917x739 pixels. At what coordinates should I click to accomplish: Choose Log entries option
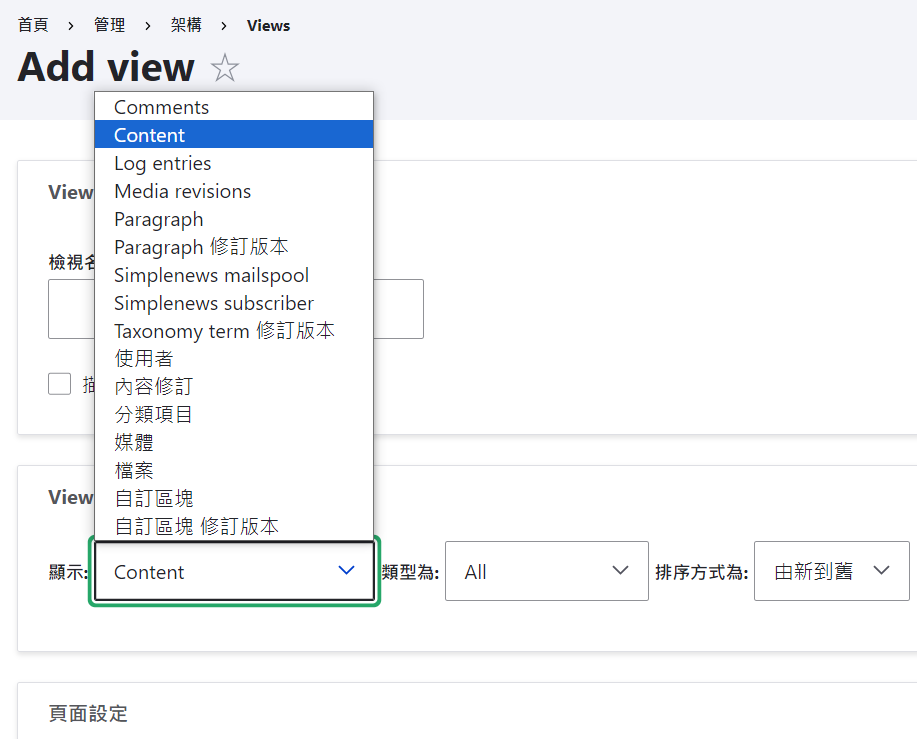point(163,163)
